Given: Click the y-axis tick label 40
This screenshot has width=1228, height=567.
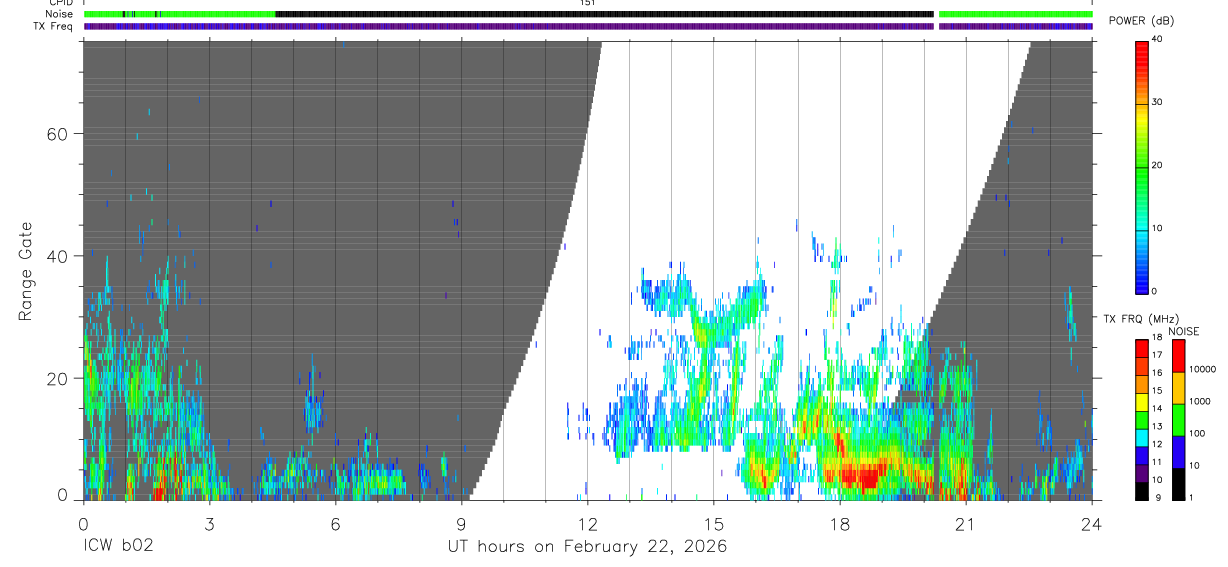Looking at the screenshot, I should pos(59,256).
